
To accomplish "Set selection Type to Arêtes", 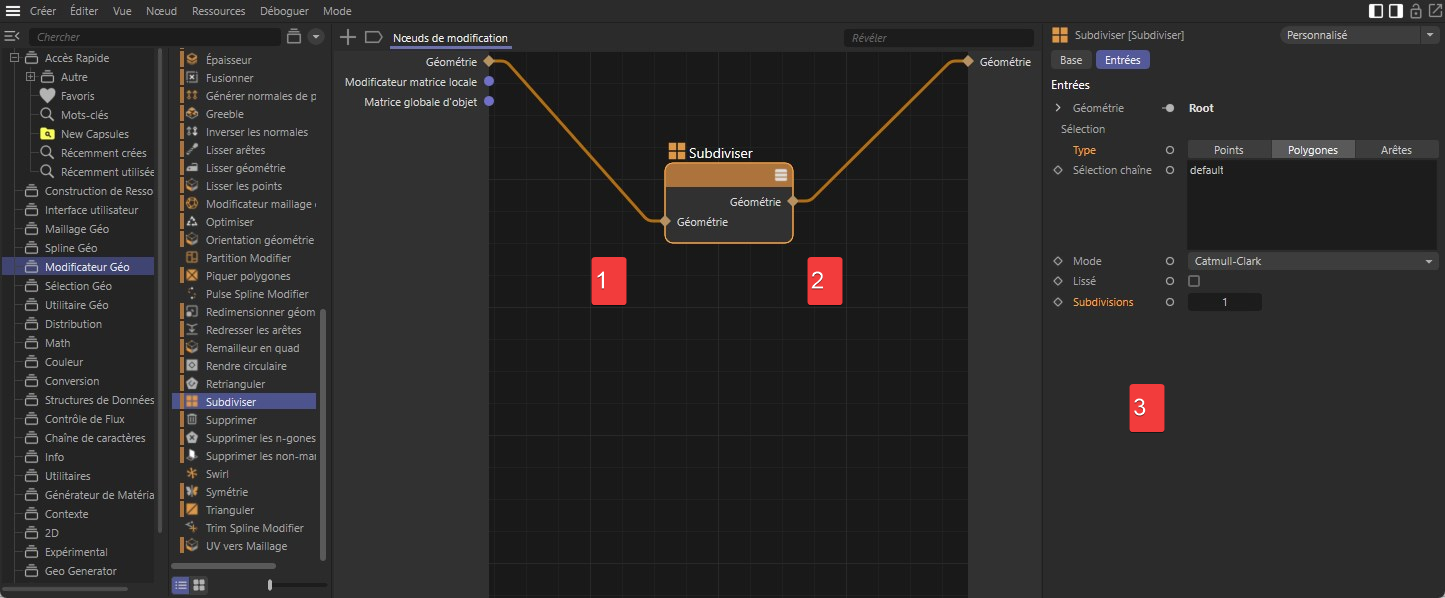I will click(1396, 150).
